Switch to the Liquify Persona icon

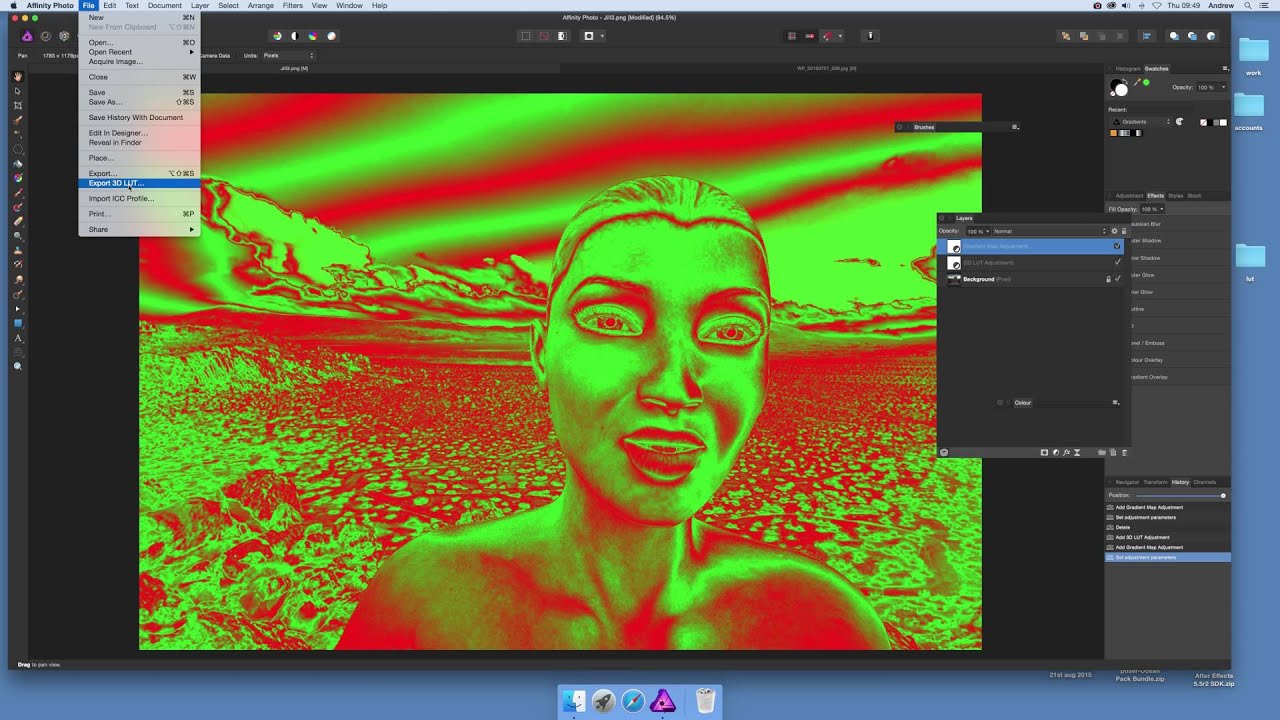pos(45,36)
